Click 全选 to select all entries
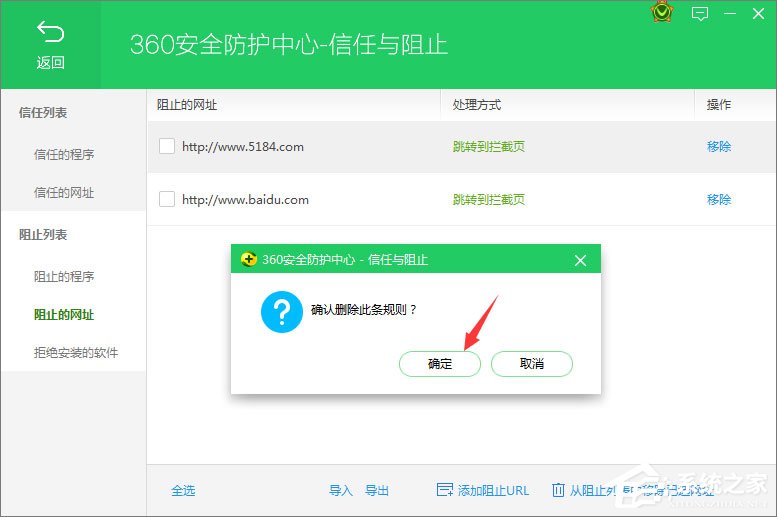Screen dimensions: 777x517 [183, 490]
